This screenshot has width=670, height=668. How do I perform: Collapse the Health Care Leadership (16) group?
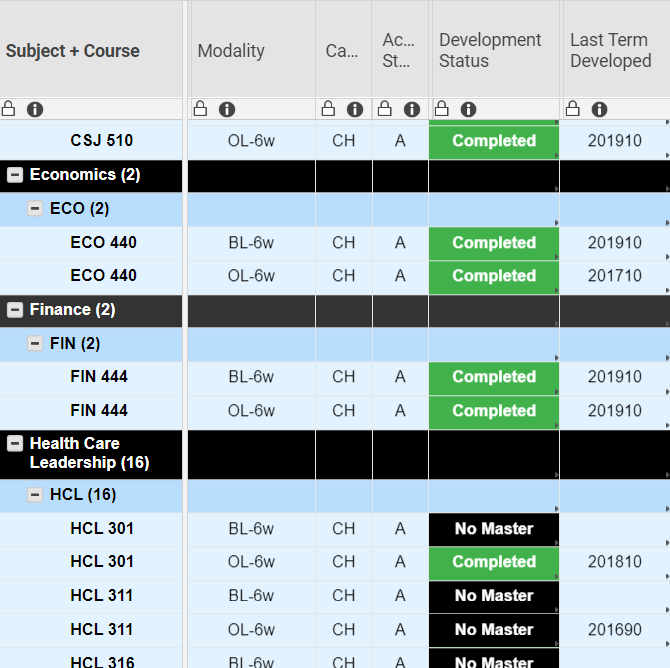click(x=15, y=444)
